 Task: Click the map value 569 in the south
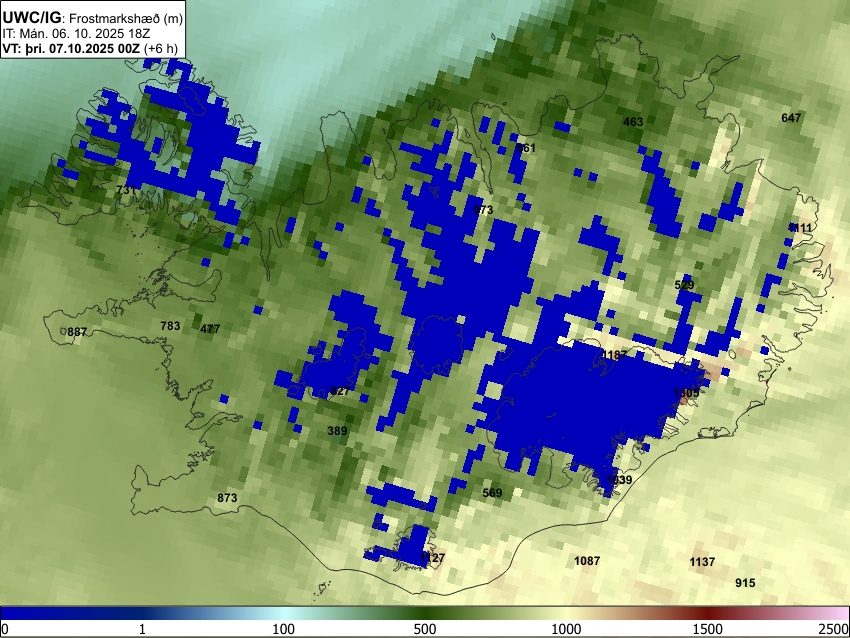tap(492, 493)
